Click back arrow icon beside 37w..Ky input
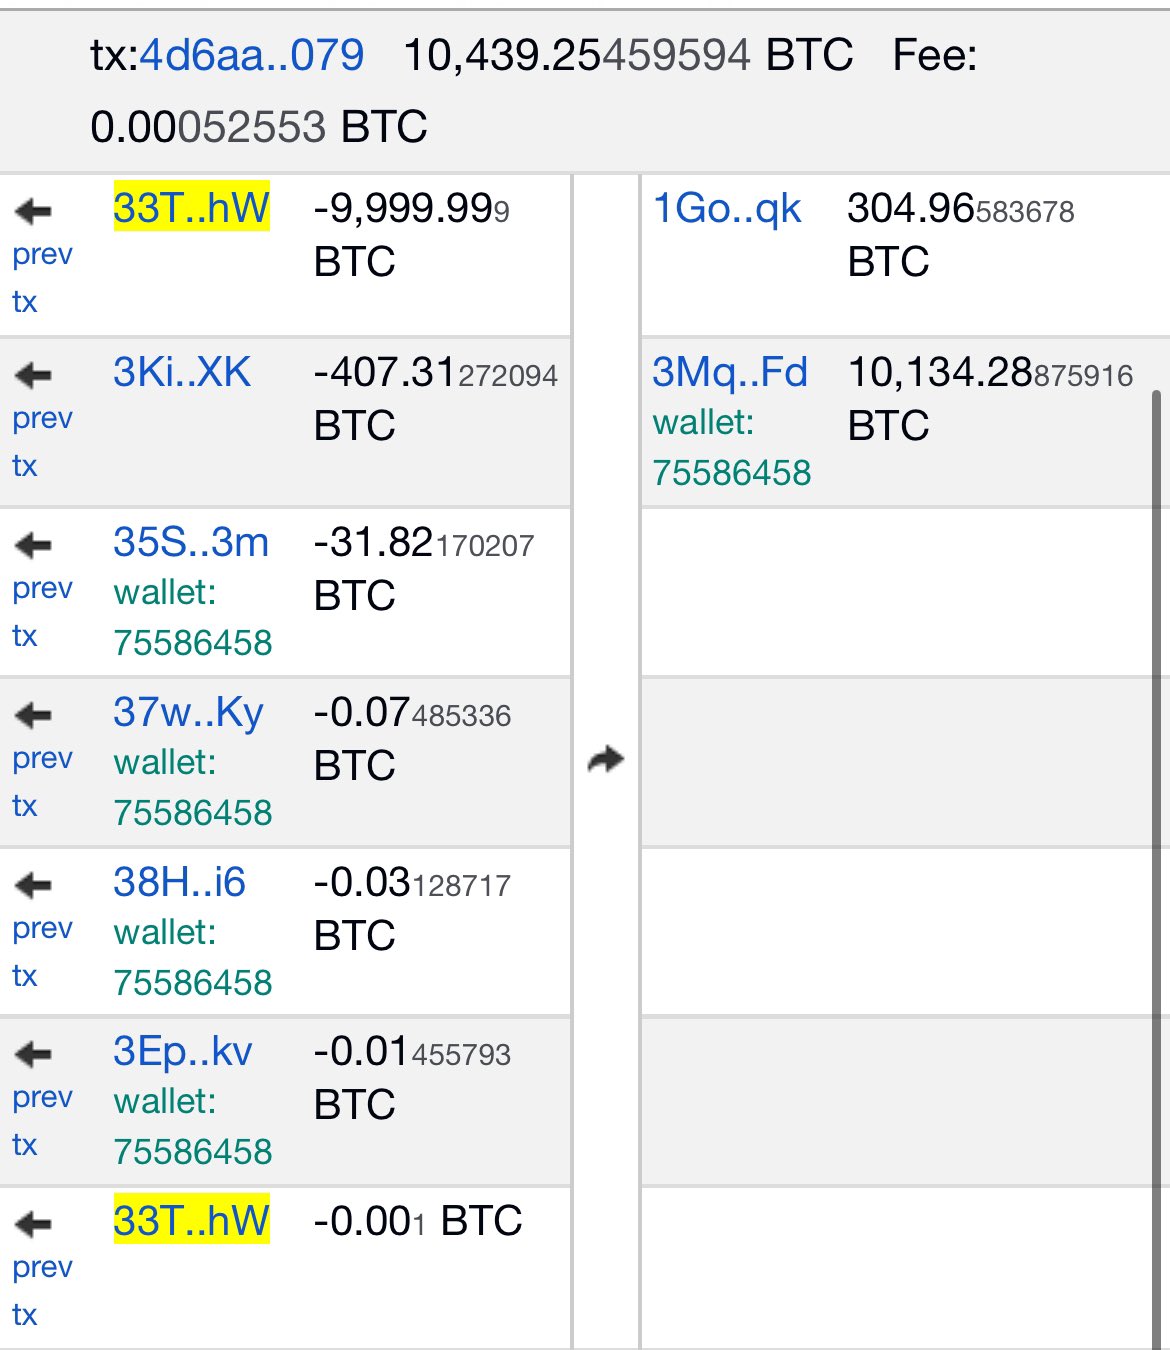The image size is (1170, 1350). point(33,715)
